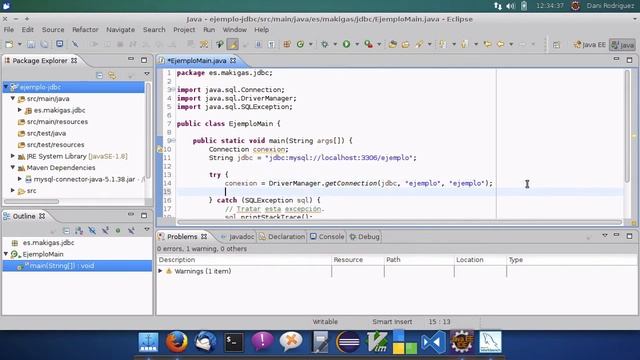Screen dimensions: 640x360
Task: Switch to the Declaration tab
Action: (282, 236)
